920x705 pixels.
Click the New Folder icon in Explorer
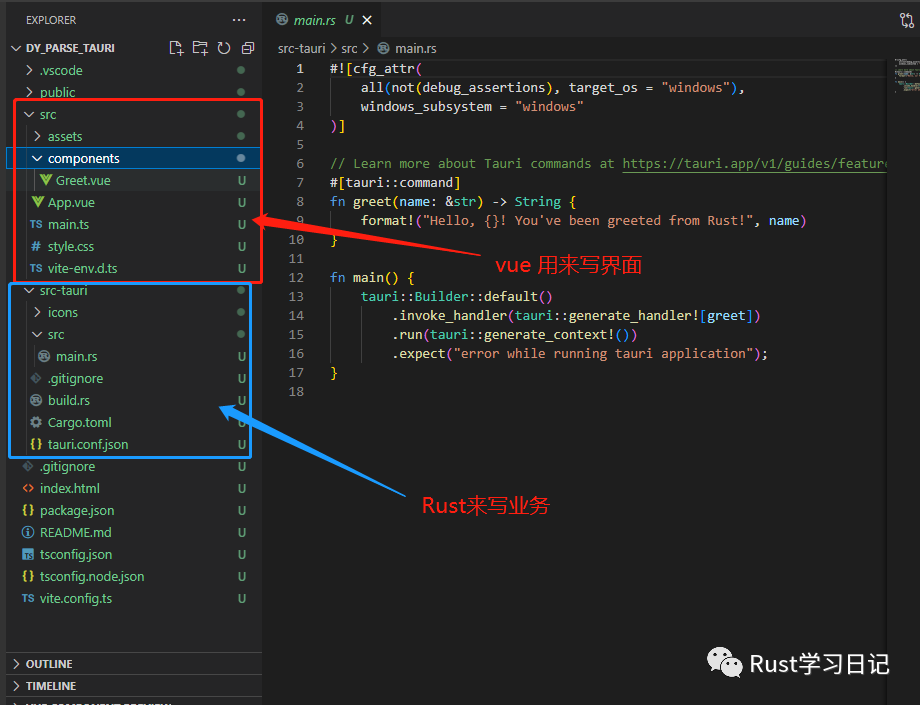(x=199, y=47)
